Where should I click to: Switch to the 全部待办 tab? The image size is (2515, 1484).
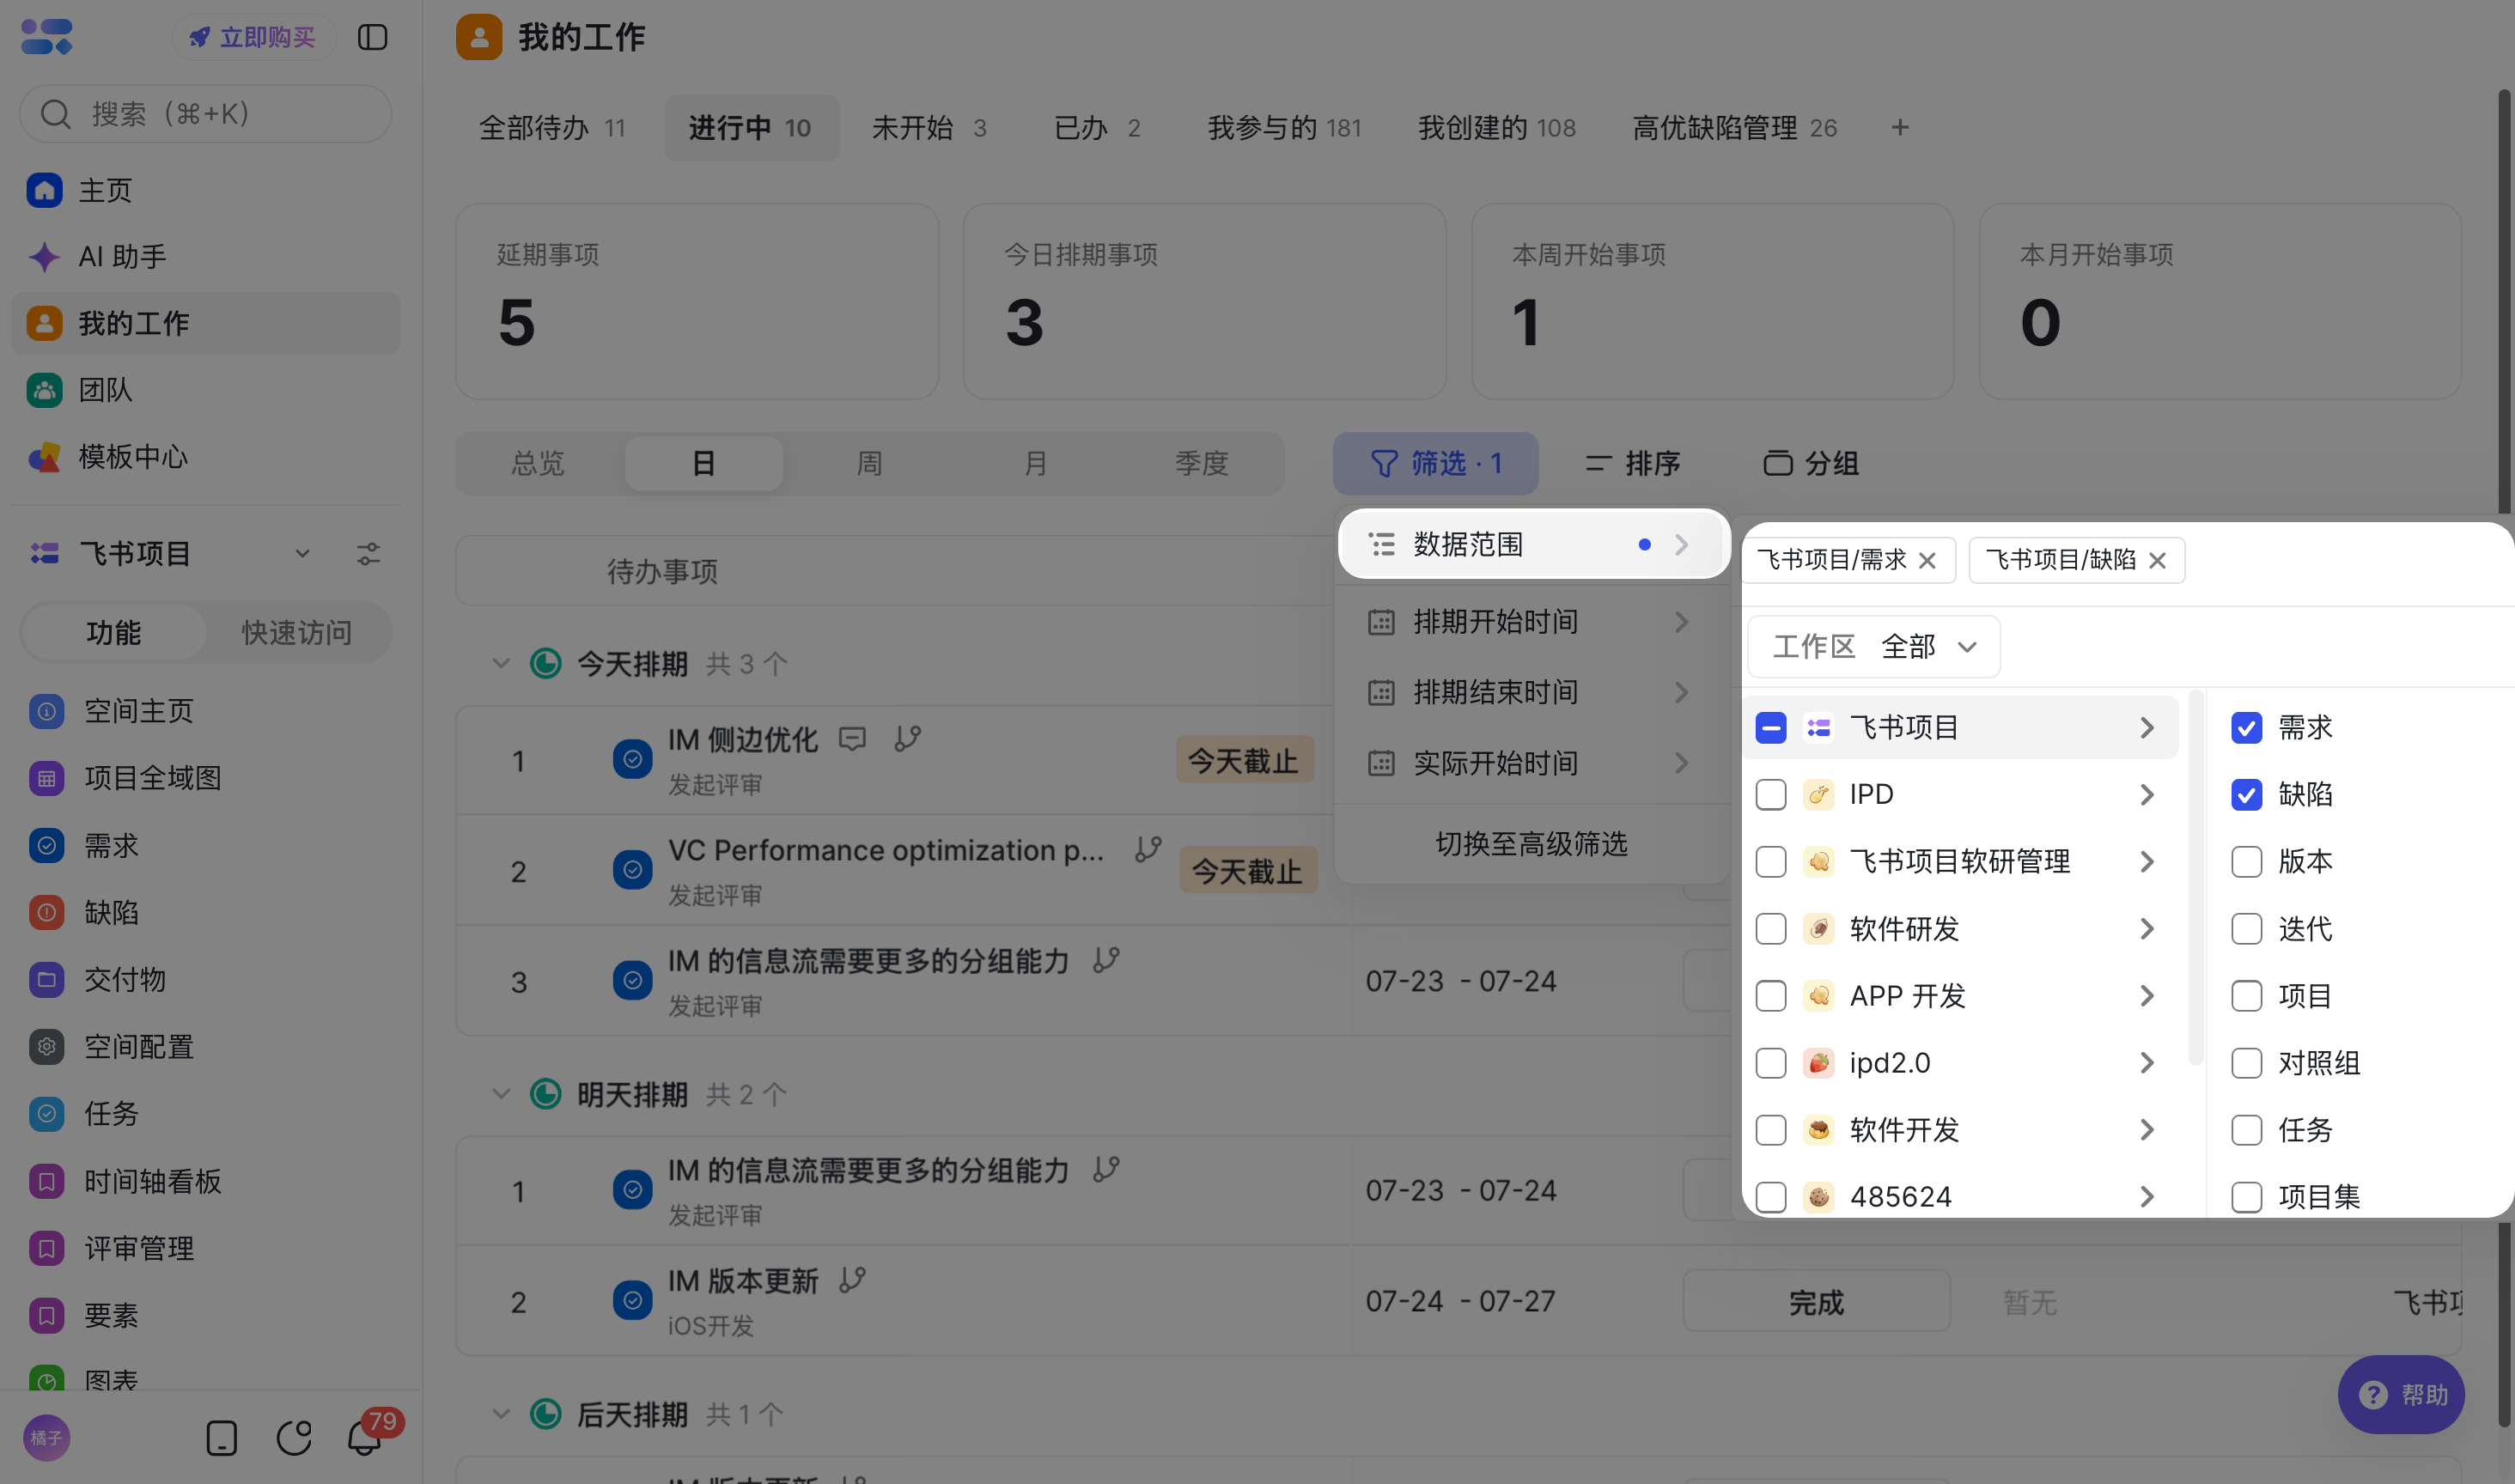[552, 128]
